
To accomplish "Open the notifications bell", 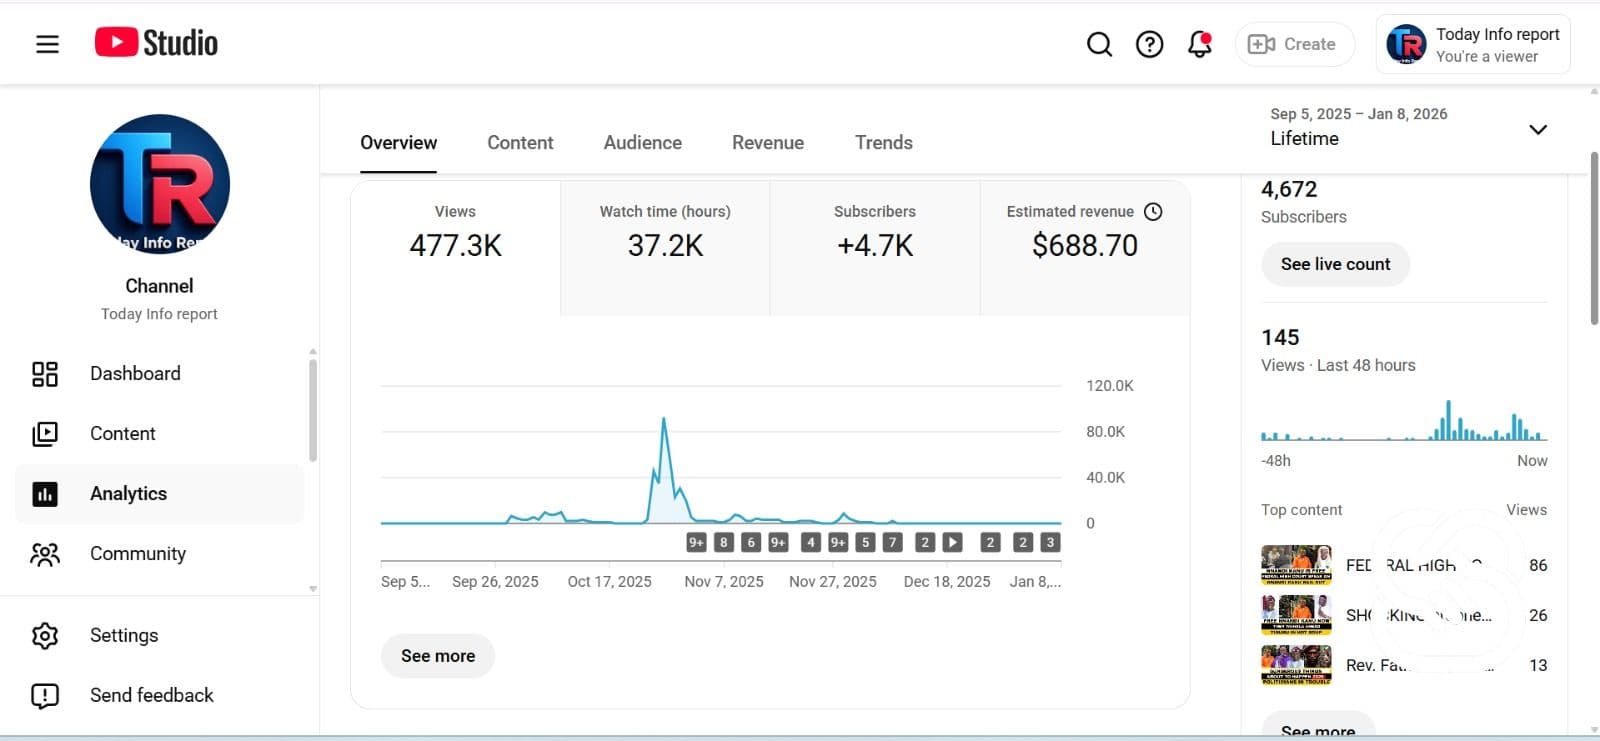I will [x=1199, y=44].
